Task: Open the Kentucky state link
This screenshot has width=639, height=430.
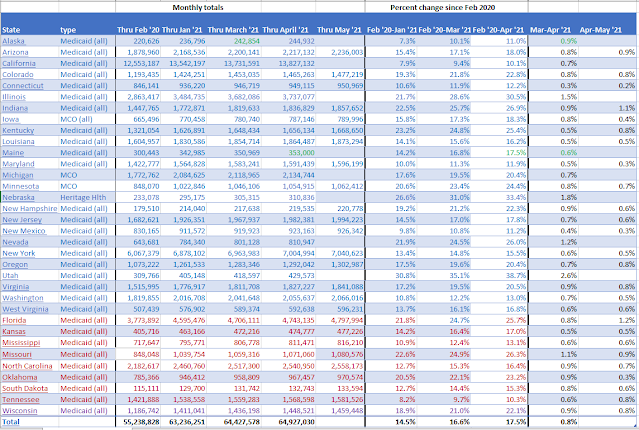Action: [x=18, y=130]
